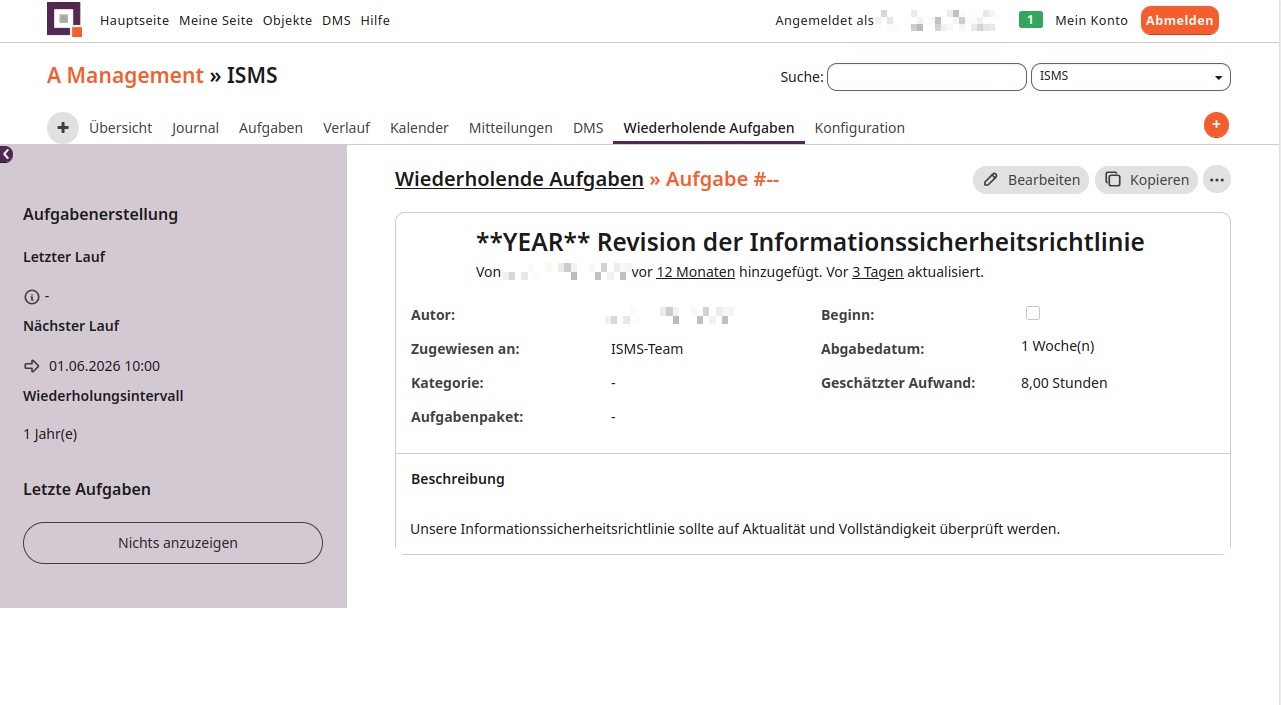Go to Meine Seite
Viewport: 1281px width, 705px height.
tap(216, 20)
